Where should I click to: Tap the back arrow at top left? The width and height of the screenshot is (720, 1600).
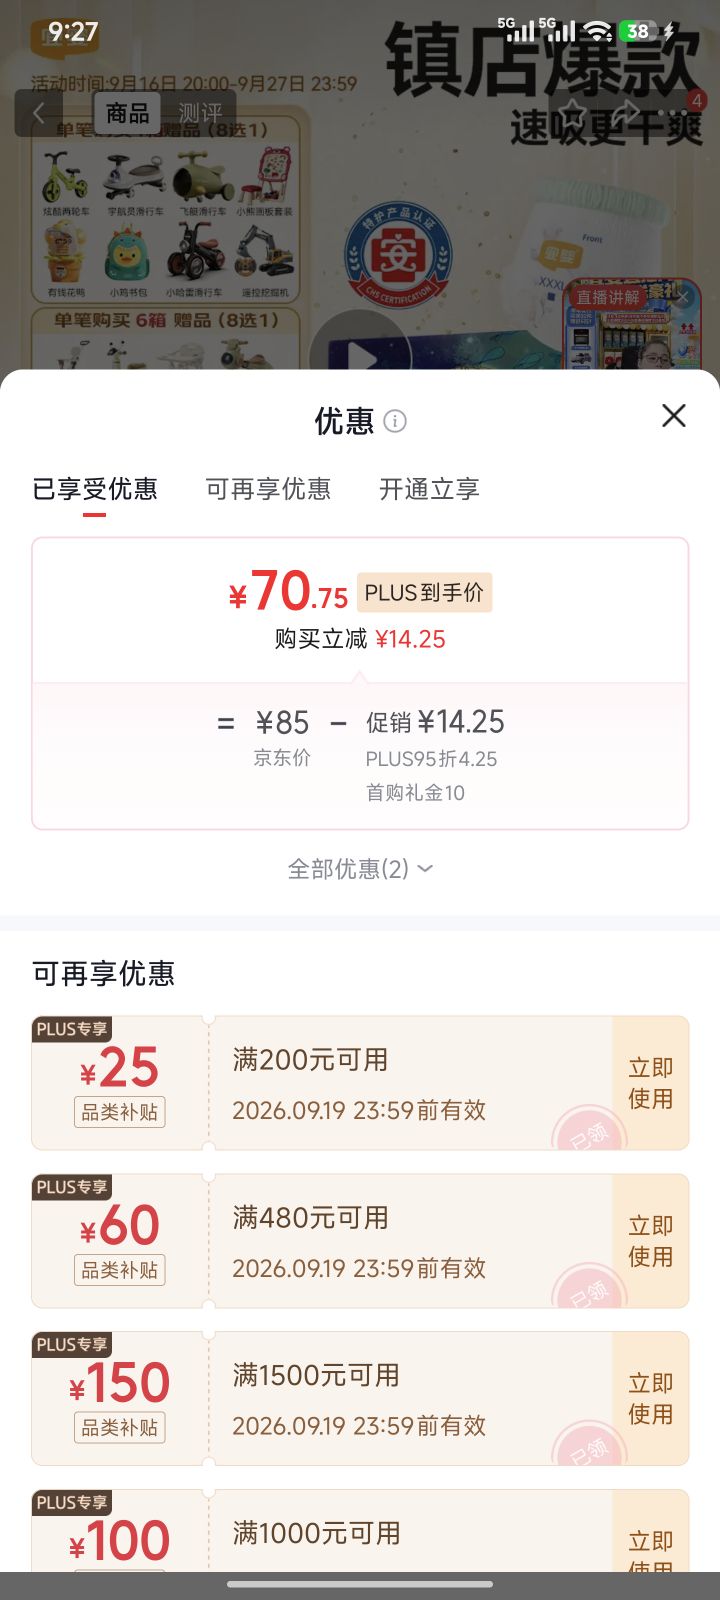click(39, 113)
